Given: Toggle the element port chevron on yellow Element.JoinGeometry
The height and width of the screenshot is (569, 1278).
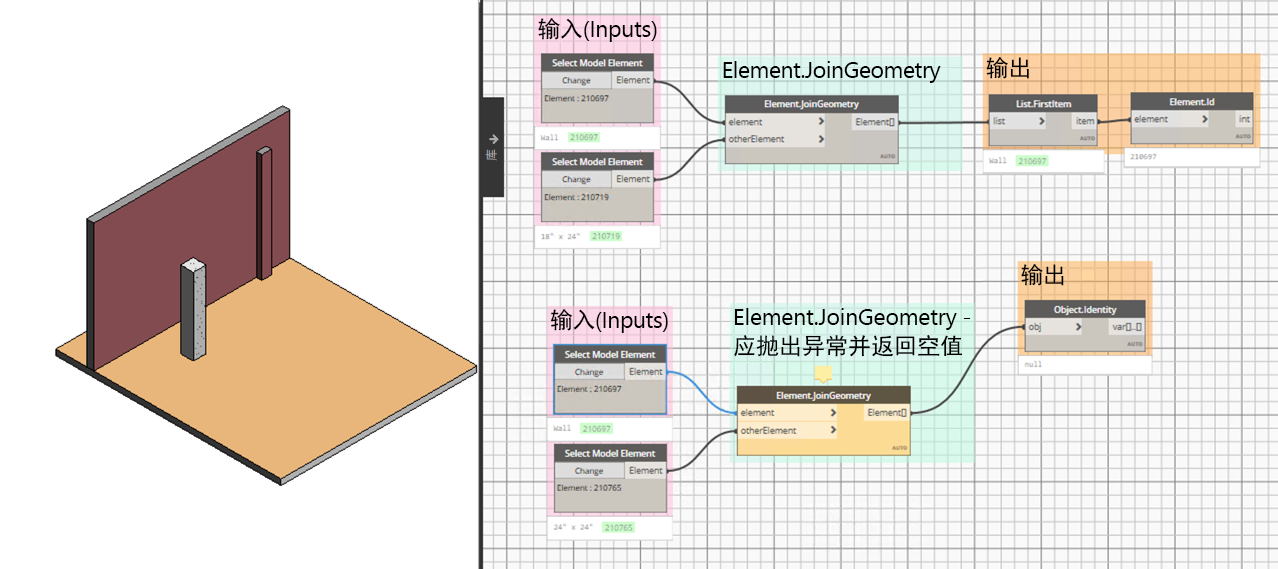Looking at the screenshot, I should point(833,413).
